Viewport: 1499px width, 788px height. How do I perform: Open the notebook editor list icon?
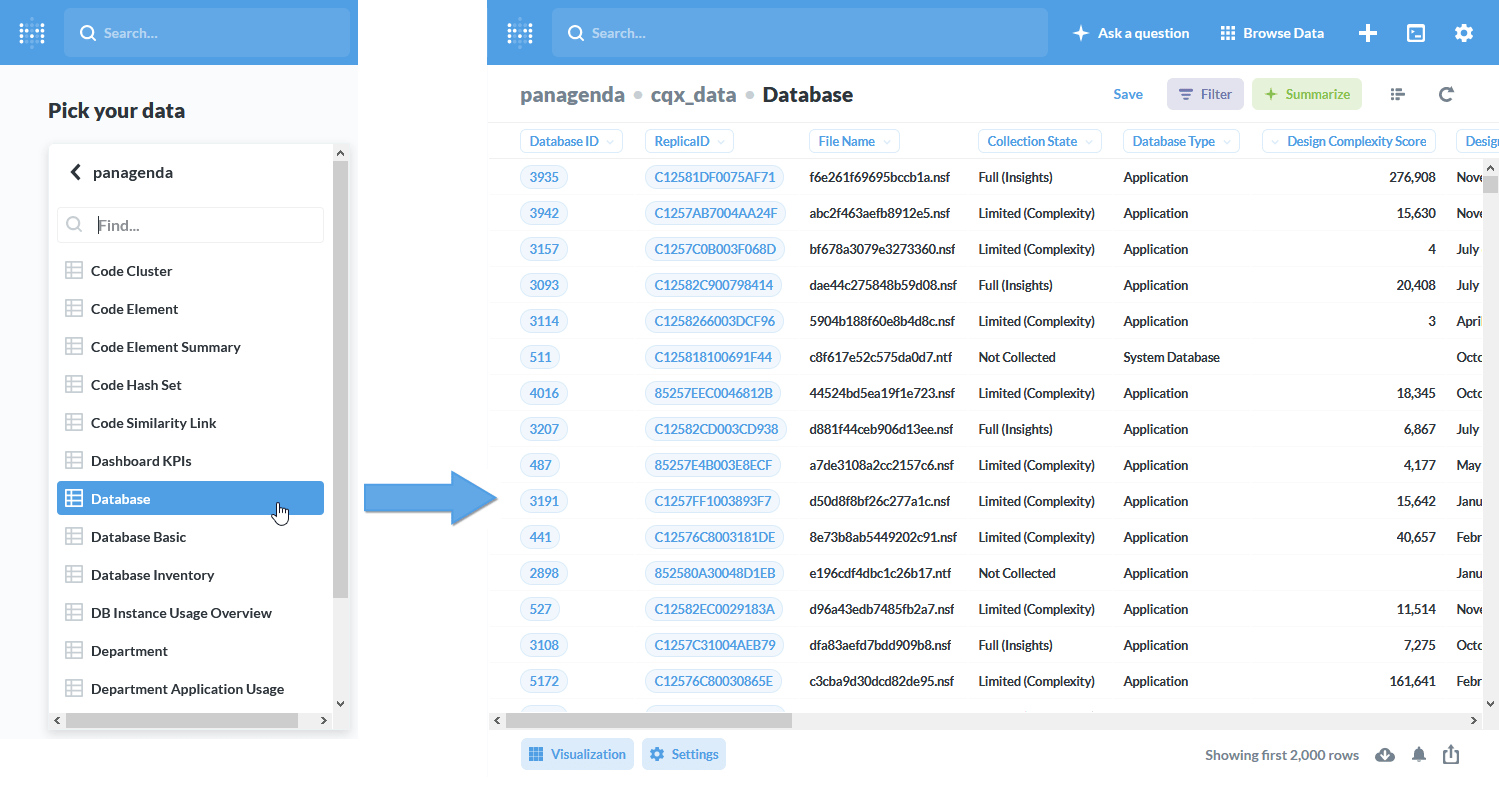click(1397, 94)
